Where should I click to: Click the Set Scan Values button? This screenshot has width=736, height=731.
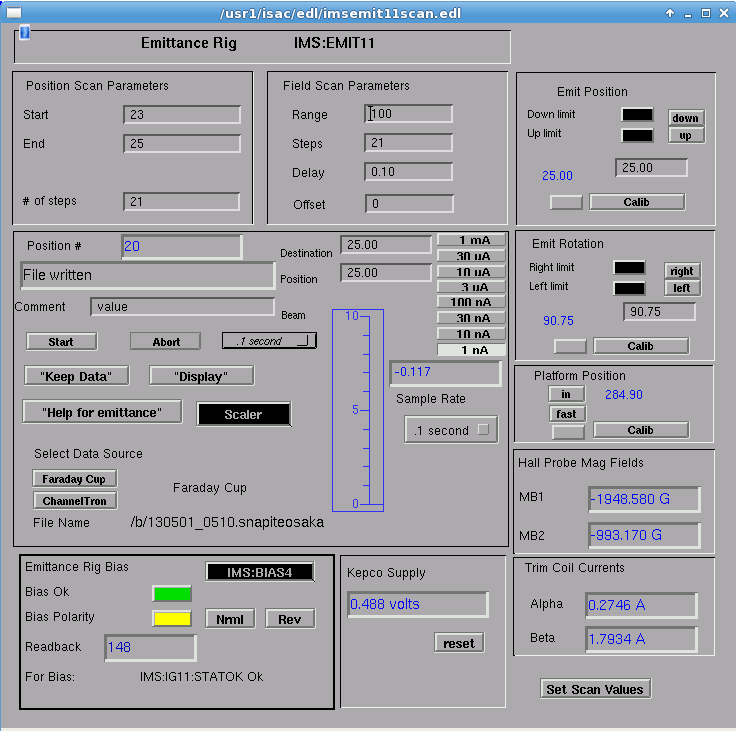(x=595, y=689)
